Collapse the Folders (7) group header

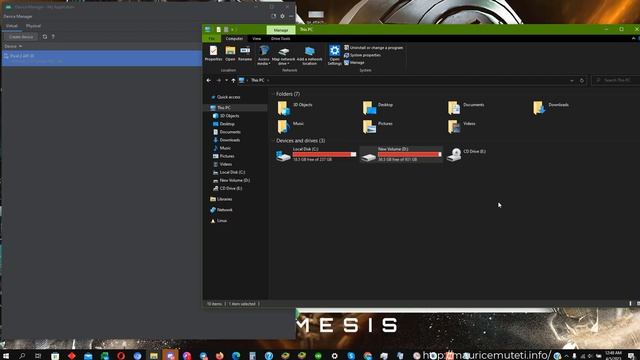288,94
